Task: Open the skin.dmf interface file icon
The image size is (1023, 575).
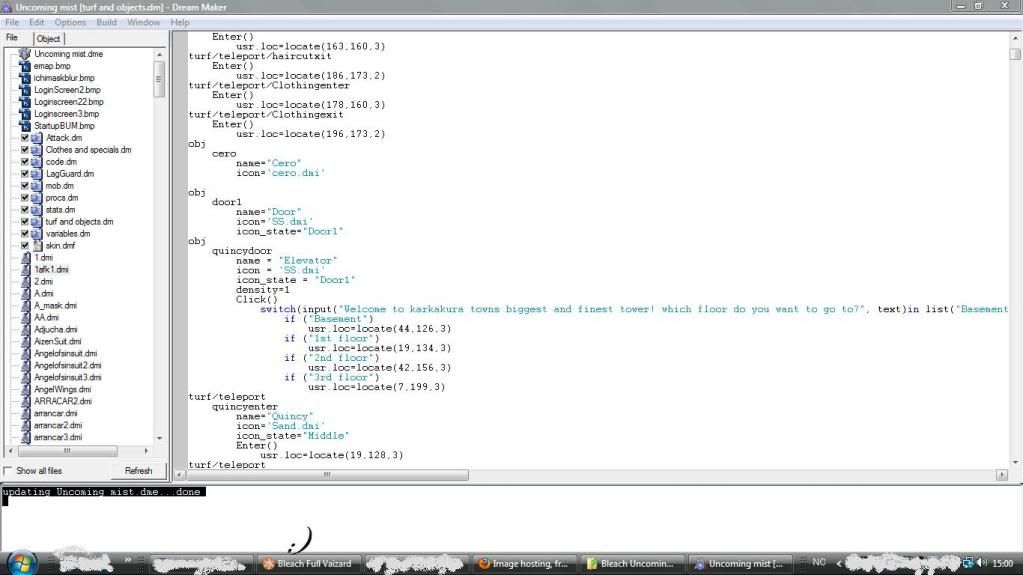Action: point(37,246)
